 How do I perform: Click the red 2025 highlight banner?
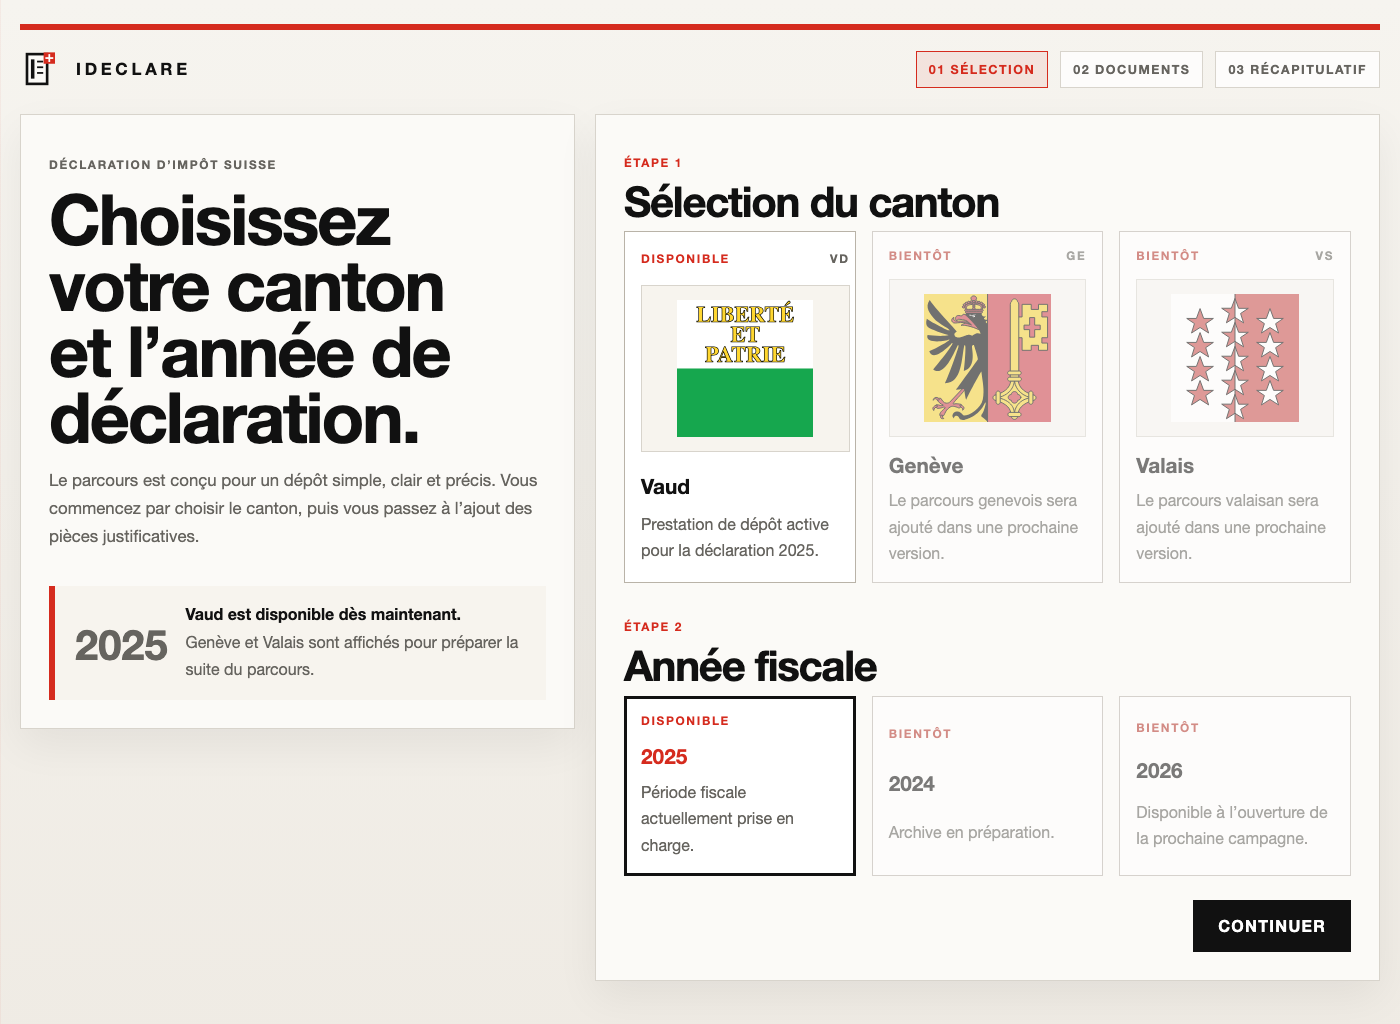297,642
